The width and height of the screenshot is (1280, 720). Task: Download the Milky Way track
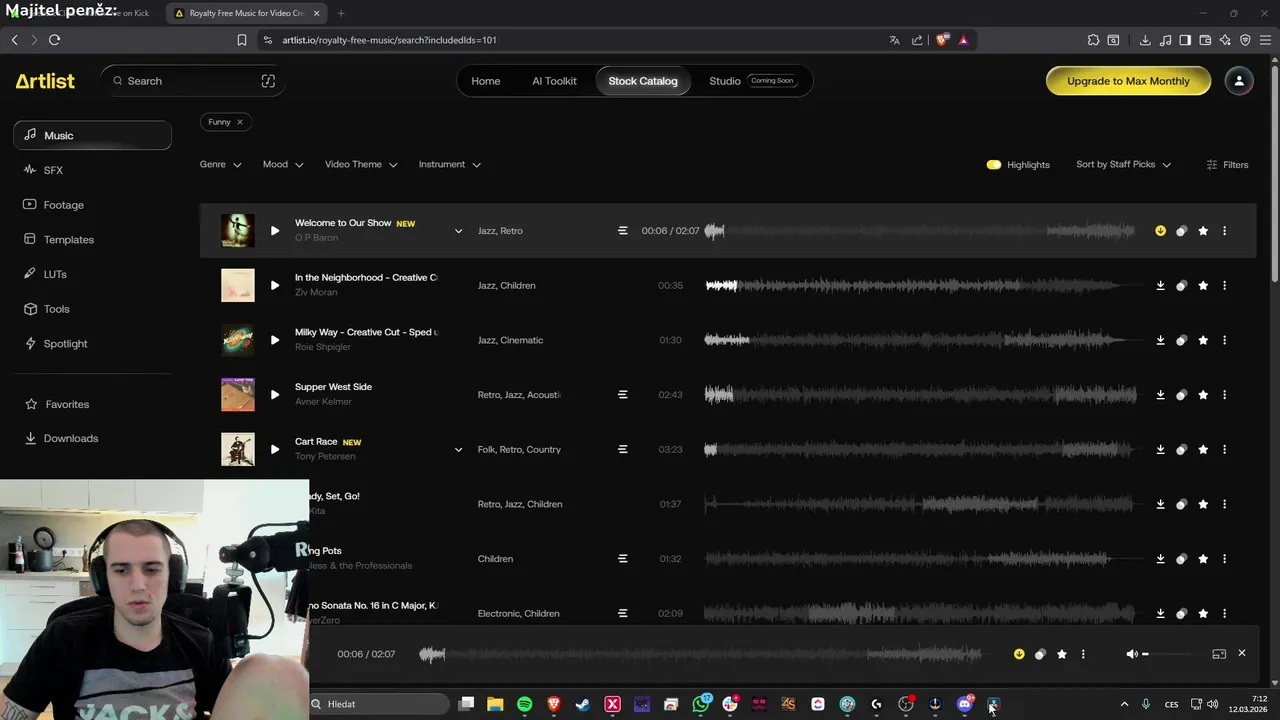[1160, 340]
